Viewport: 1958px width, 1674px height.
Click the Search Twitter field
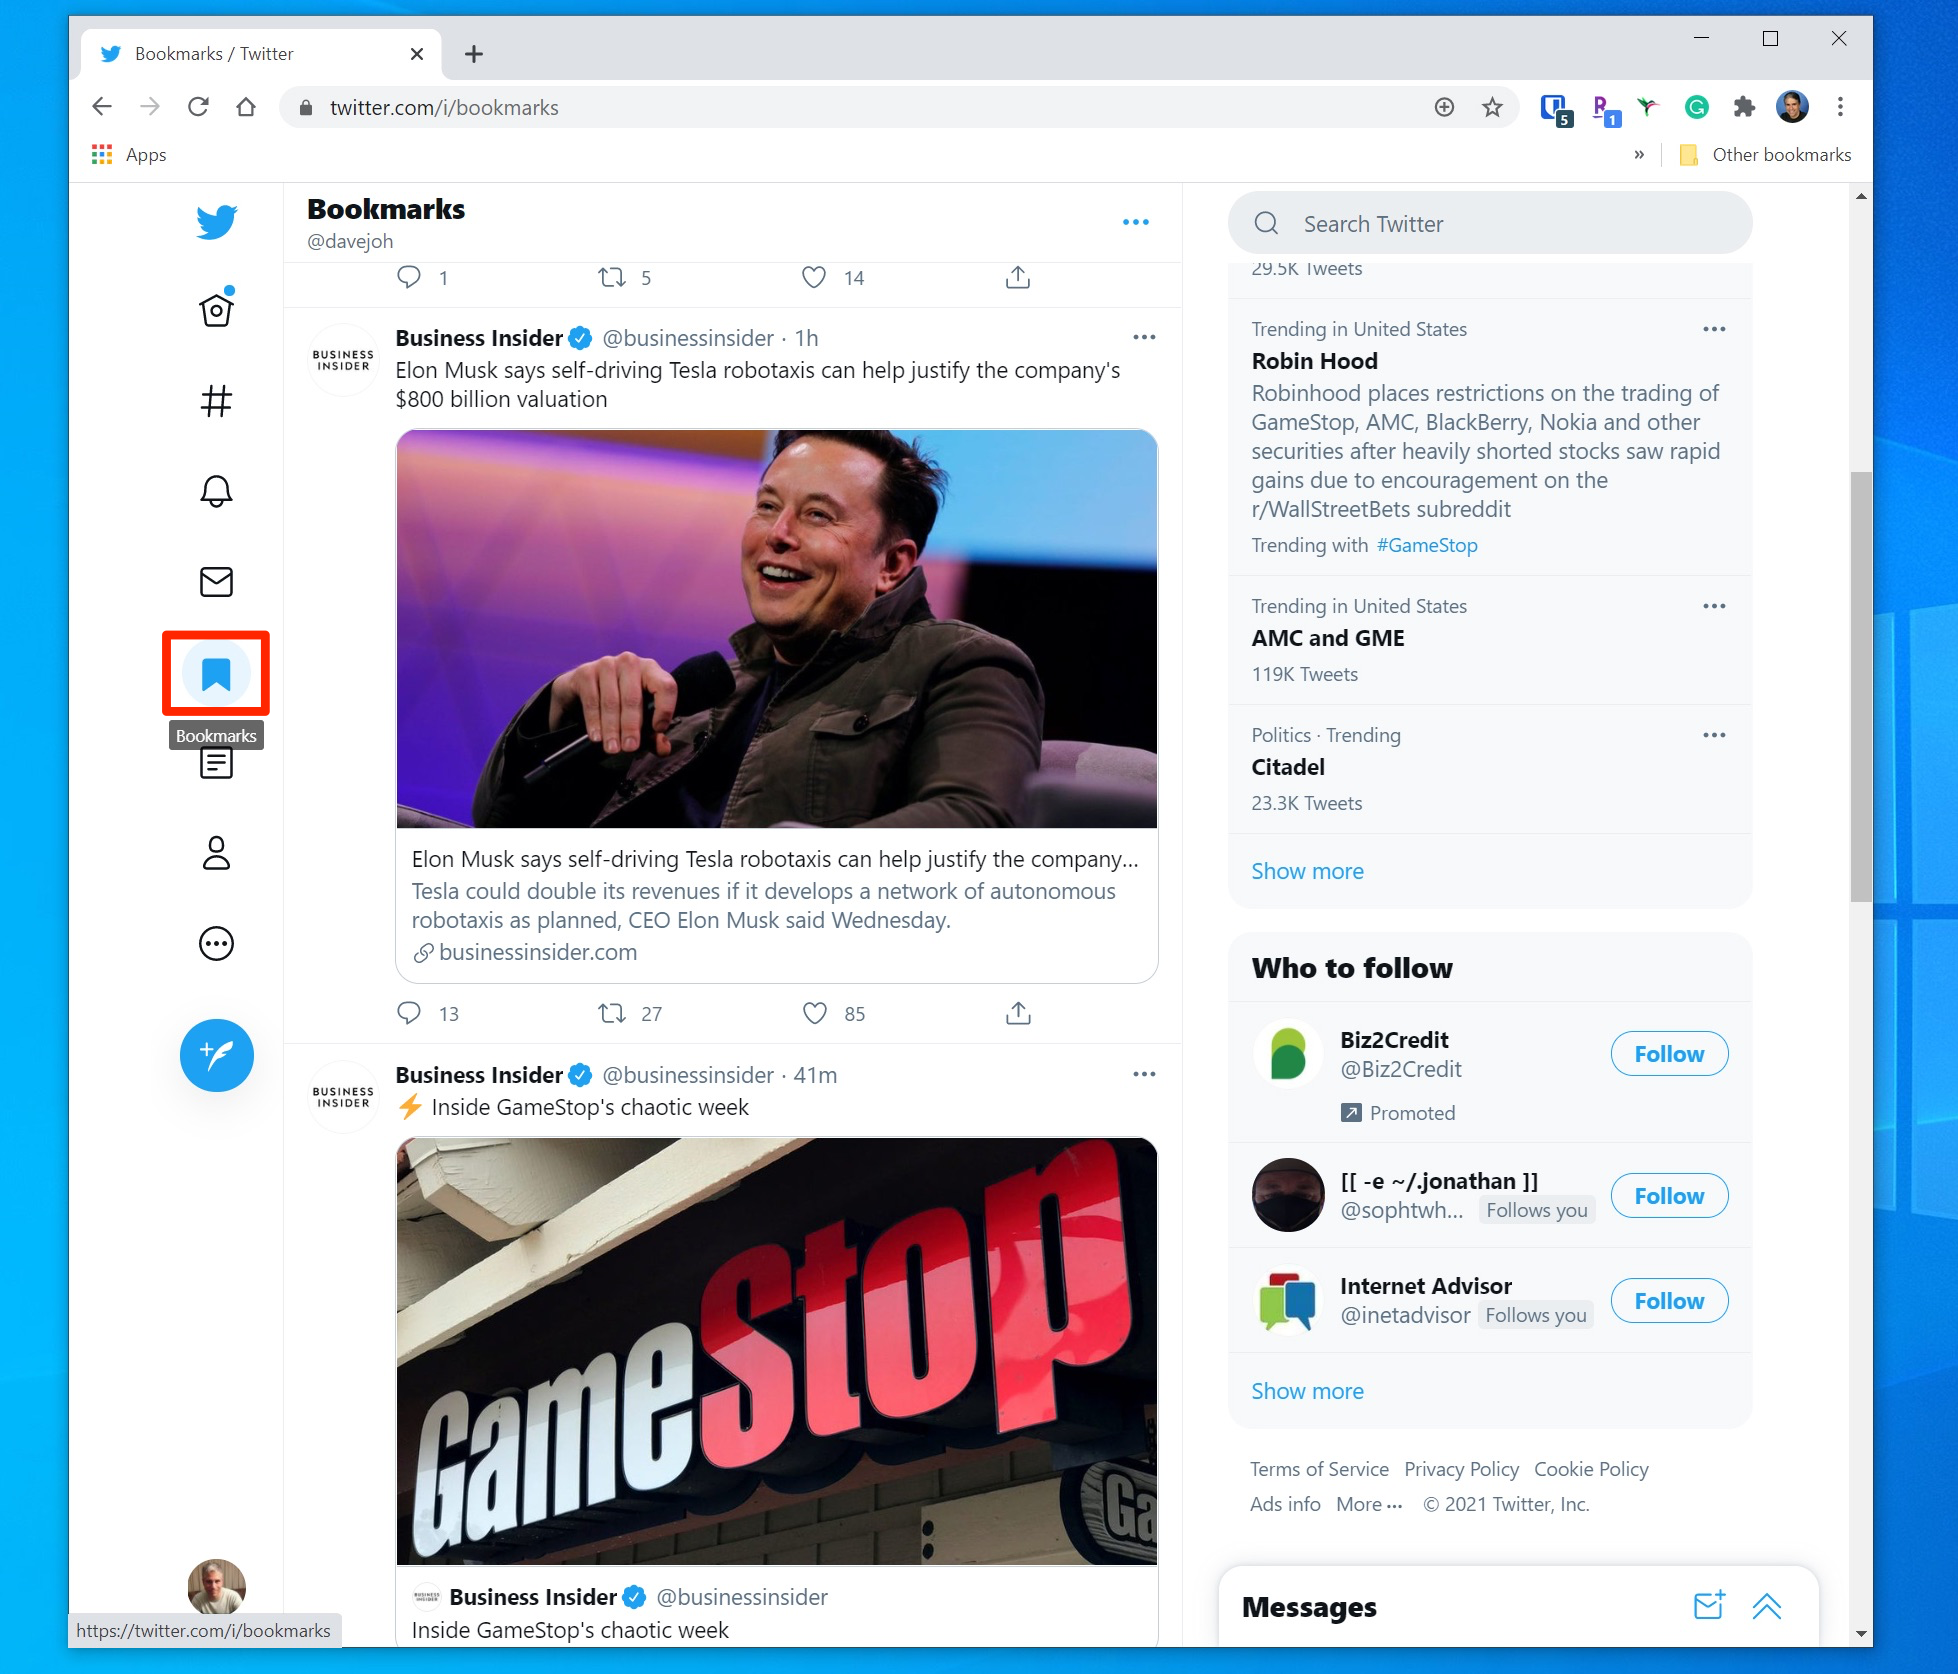[x=1490, y=223]
